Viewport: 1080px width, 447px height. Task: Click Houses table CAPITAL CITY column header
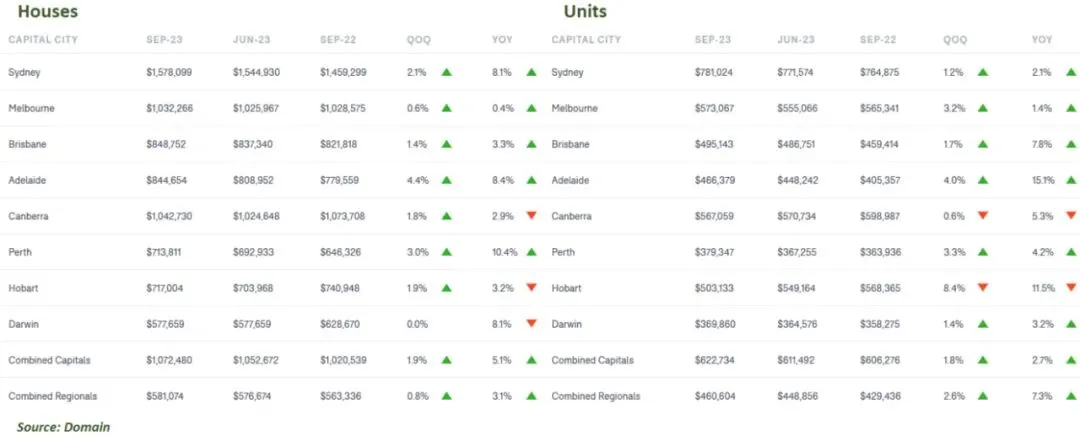(x=43, y=40)
